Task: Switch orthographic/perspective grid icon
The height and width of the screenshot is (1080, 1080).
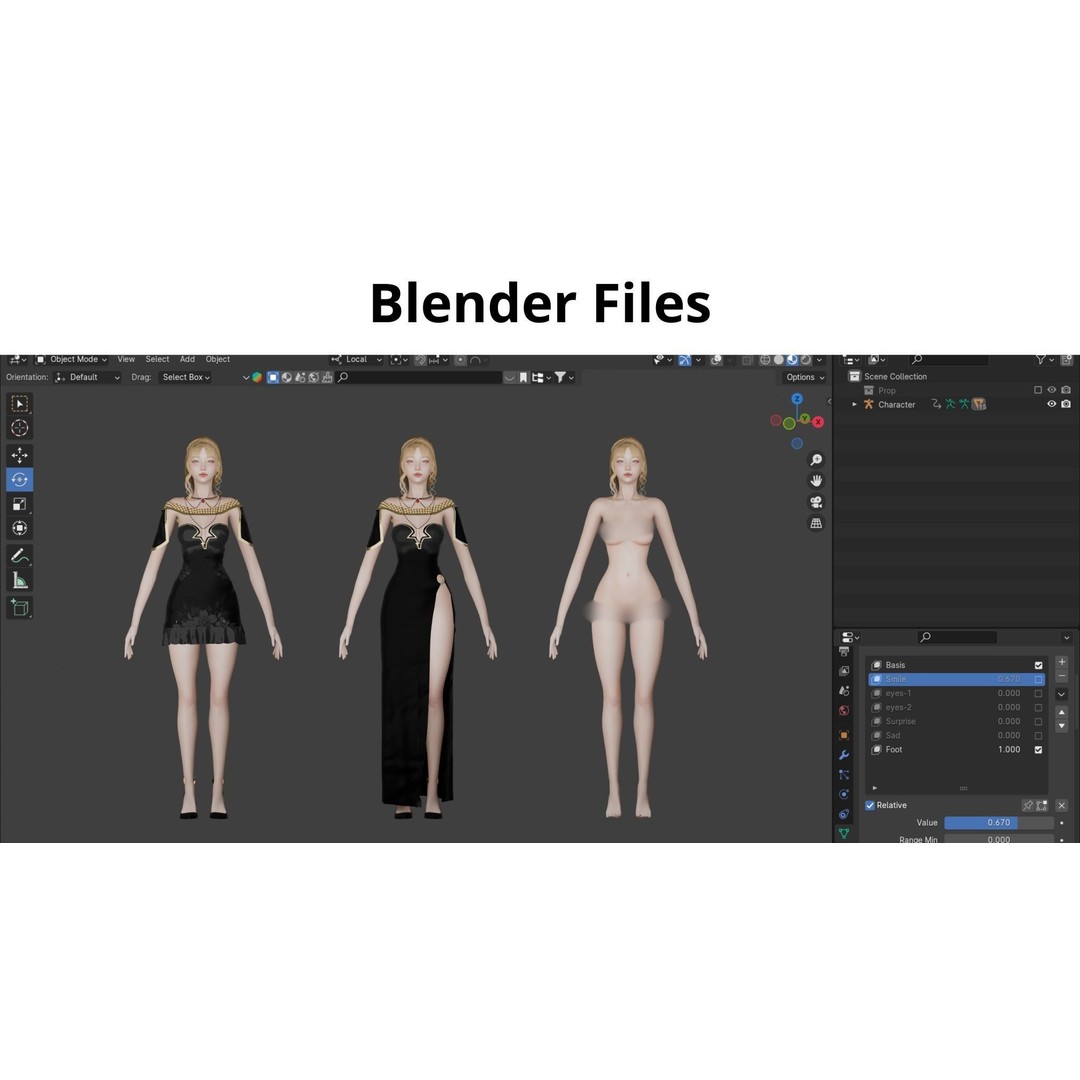Action: click(816, 523)
